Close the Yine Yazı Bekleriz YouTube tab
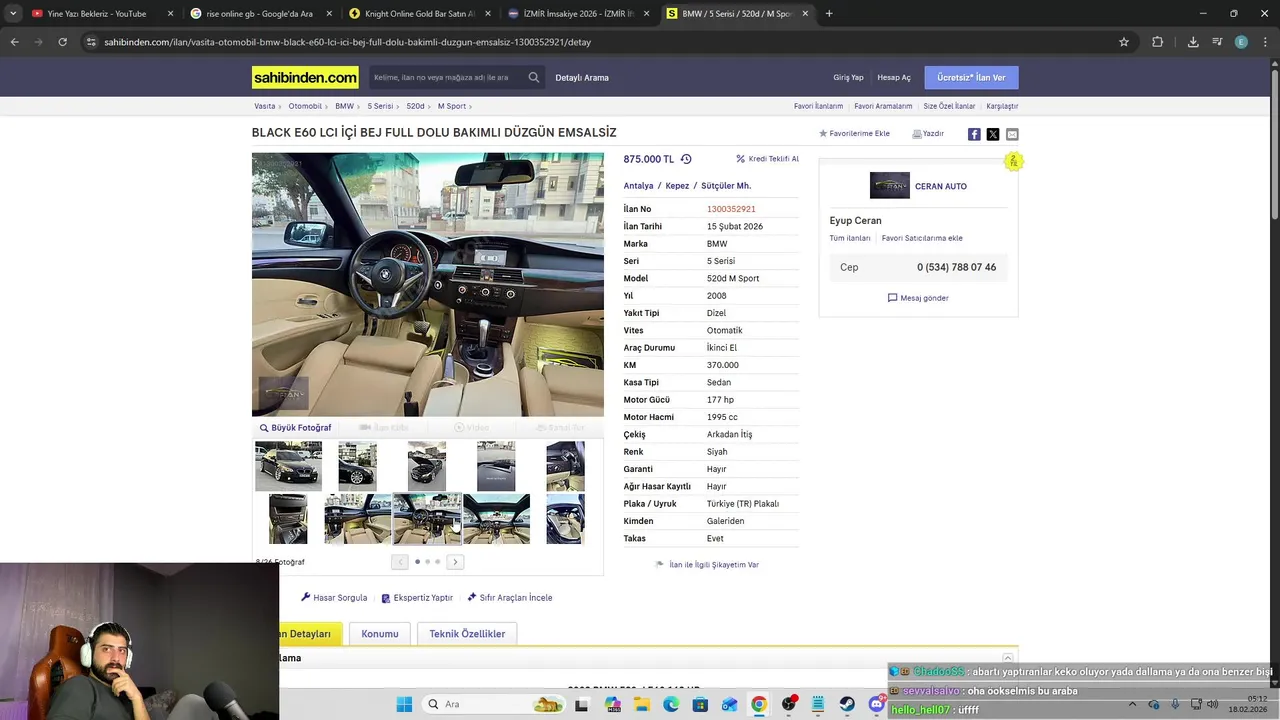This screenshot has height=720, width=1280. [x=170, y=14]
